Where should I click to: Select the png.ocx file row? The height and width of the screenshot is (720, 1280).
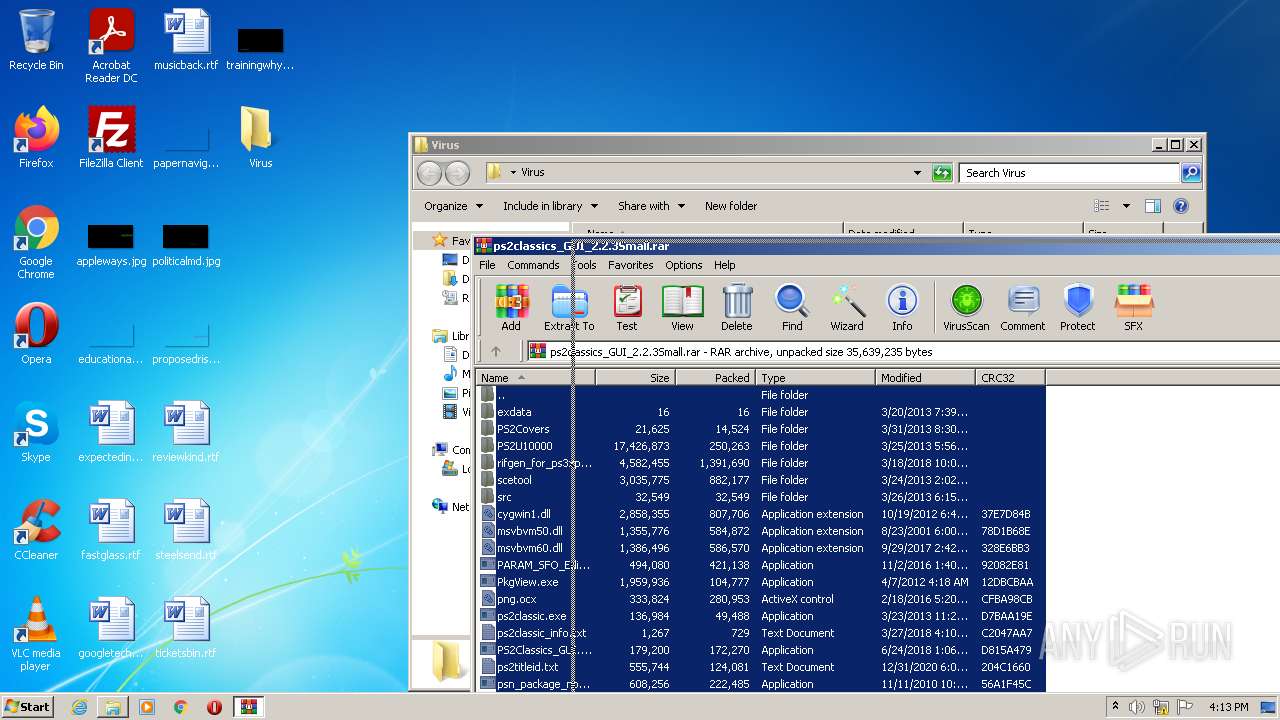pyautogui.click(x=760, y=599)
